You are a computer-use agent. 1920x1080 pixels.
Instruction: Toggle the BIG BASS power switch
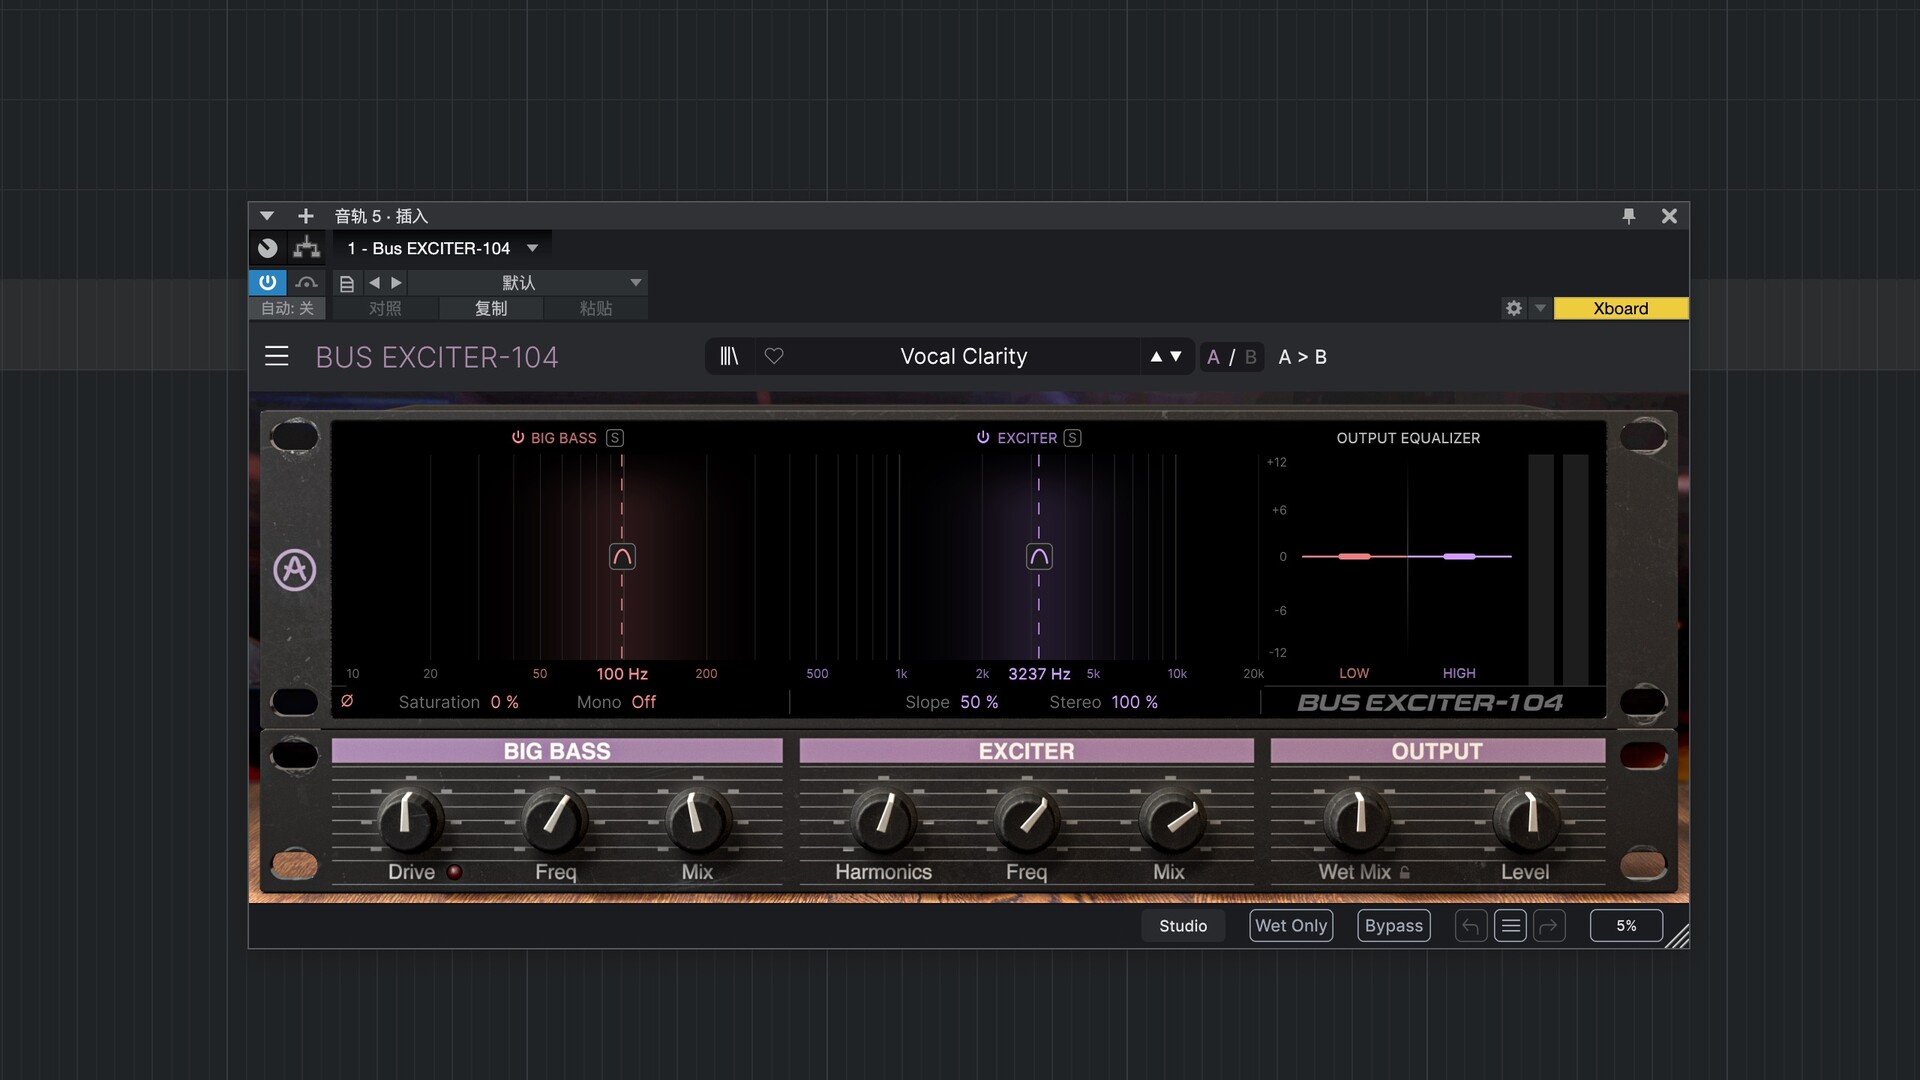(x=518, y=438)
